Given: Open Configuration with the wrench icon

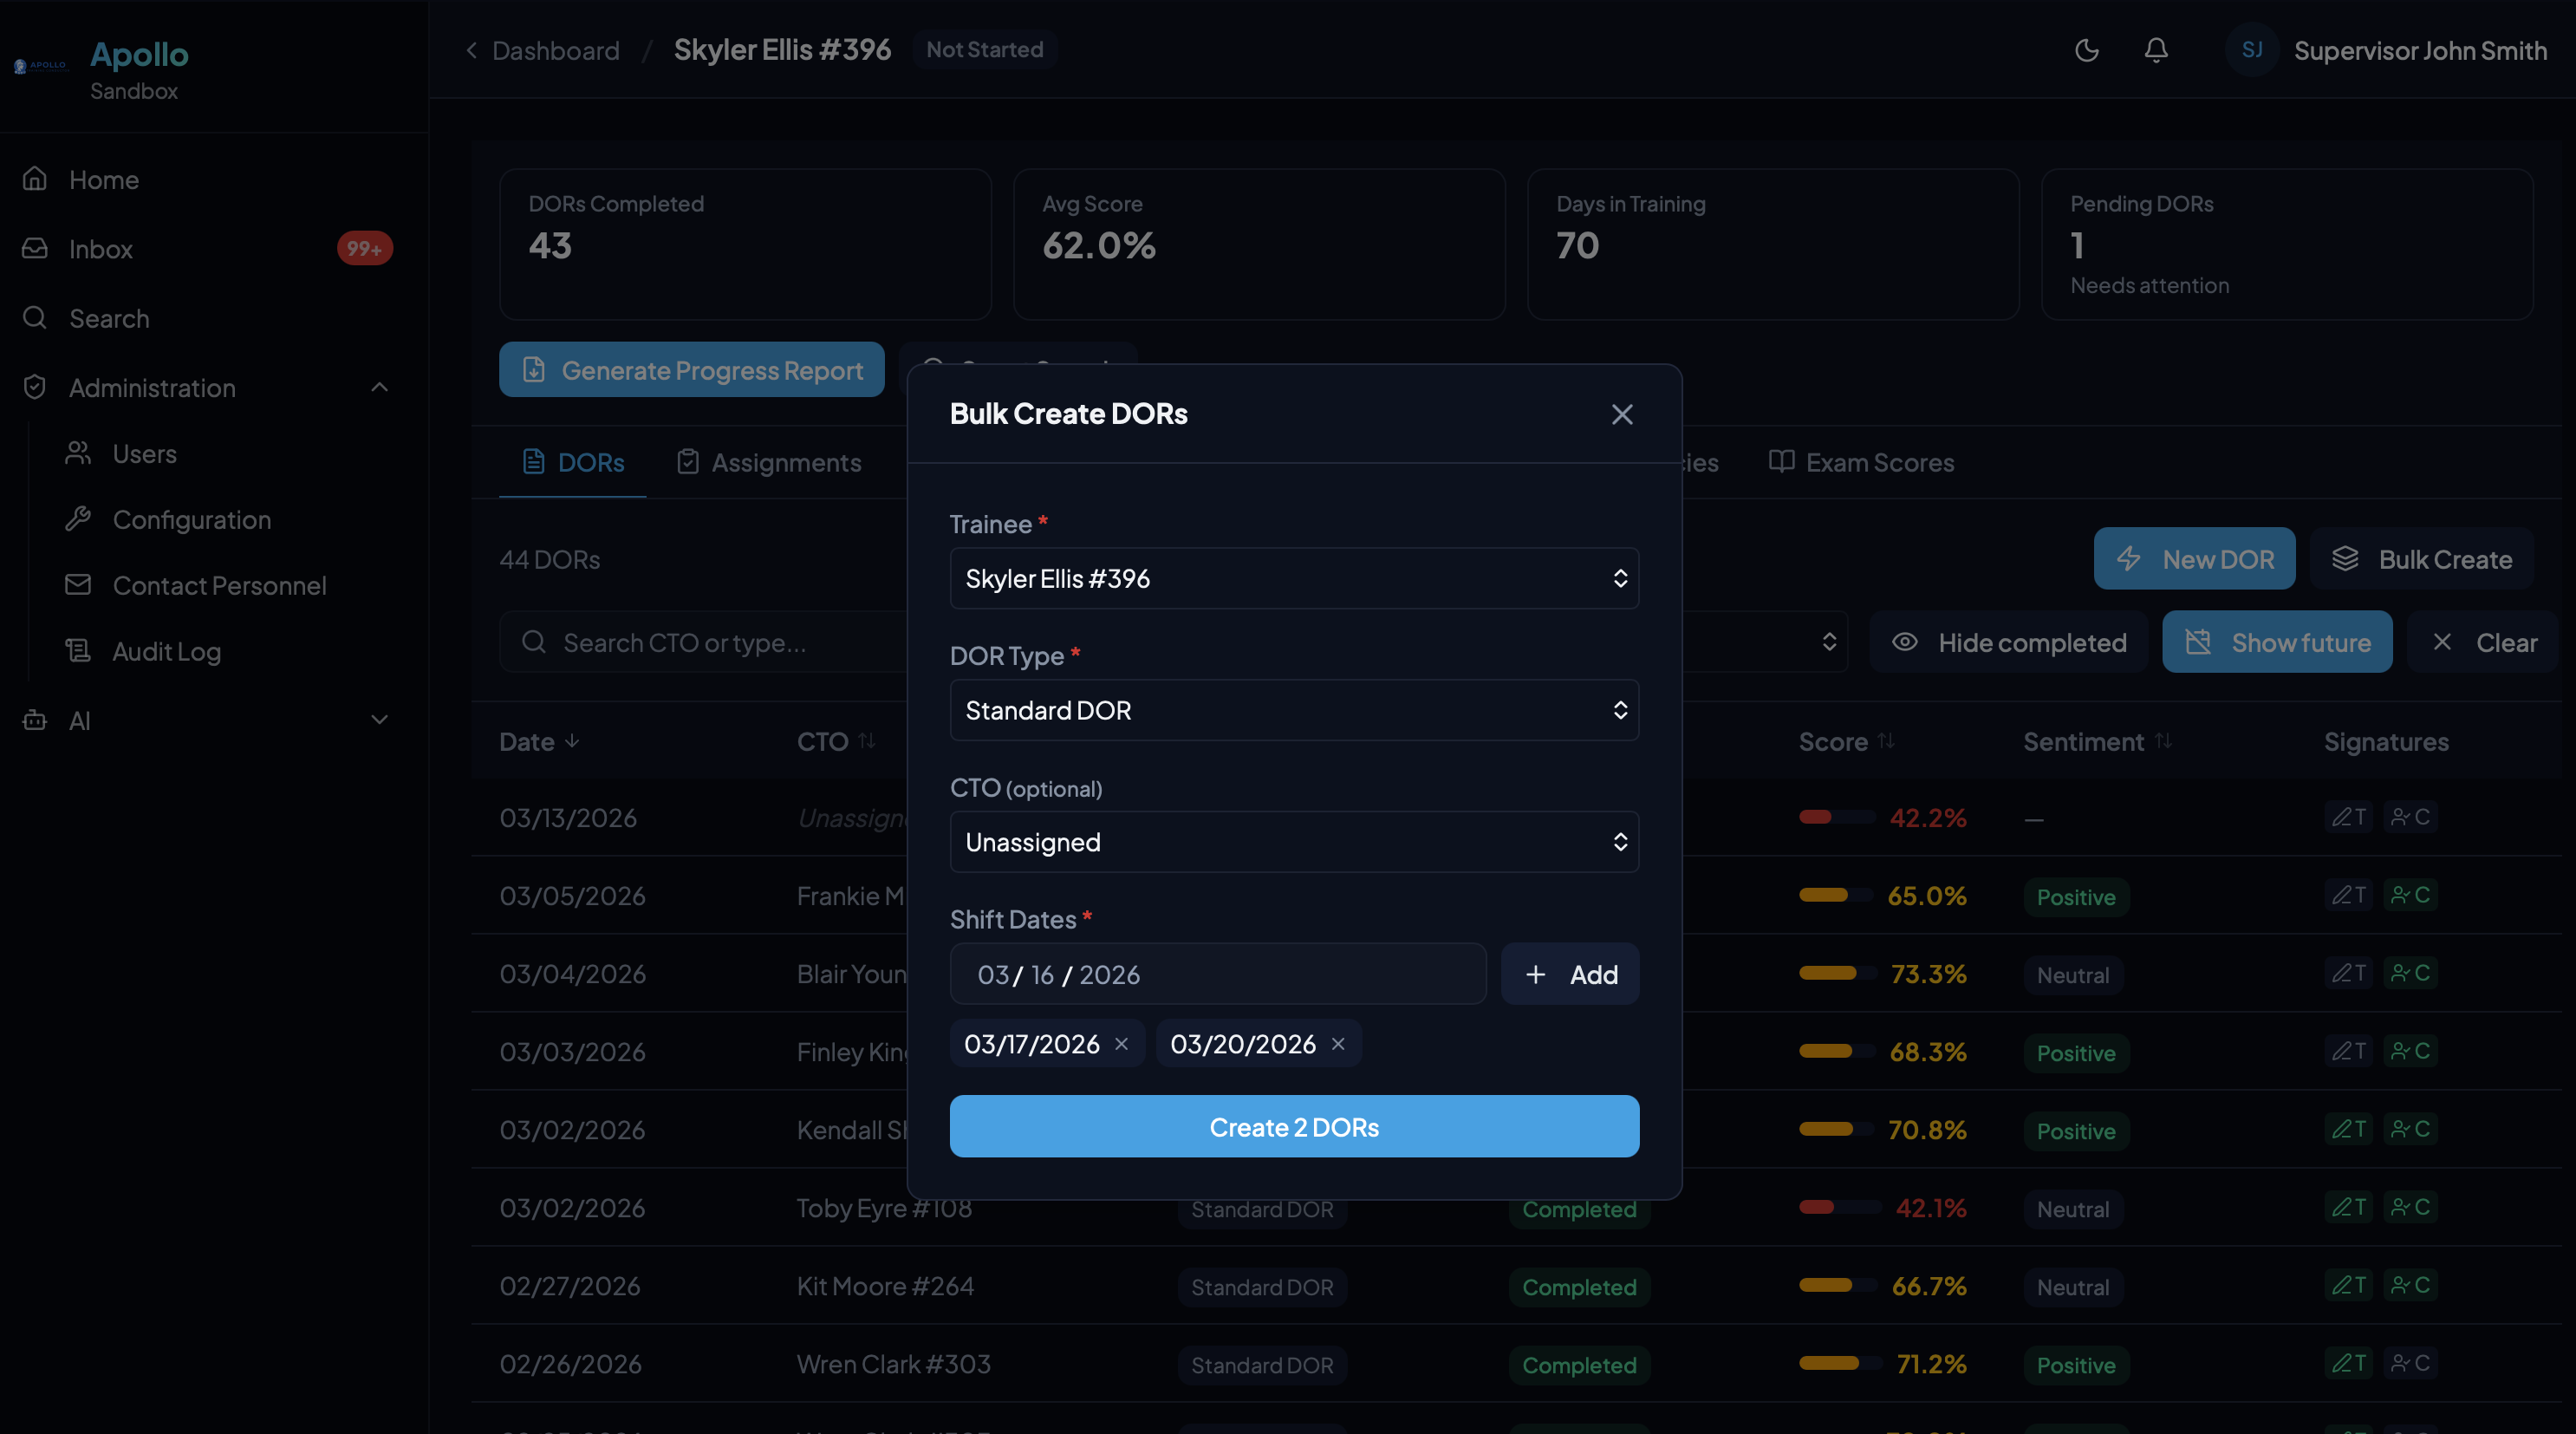Looking at the screenshot, I should (191, 519).
